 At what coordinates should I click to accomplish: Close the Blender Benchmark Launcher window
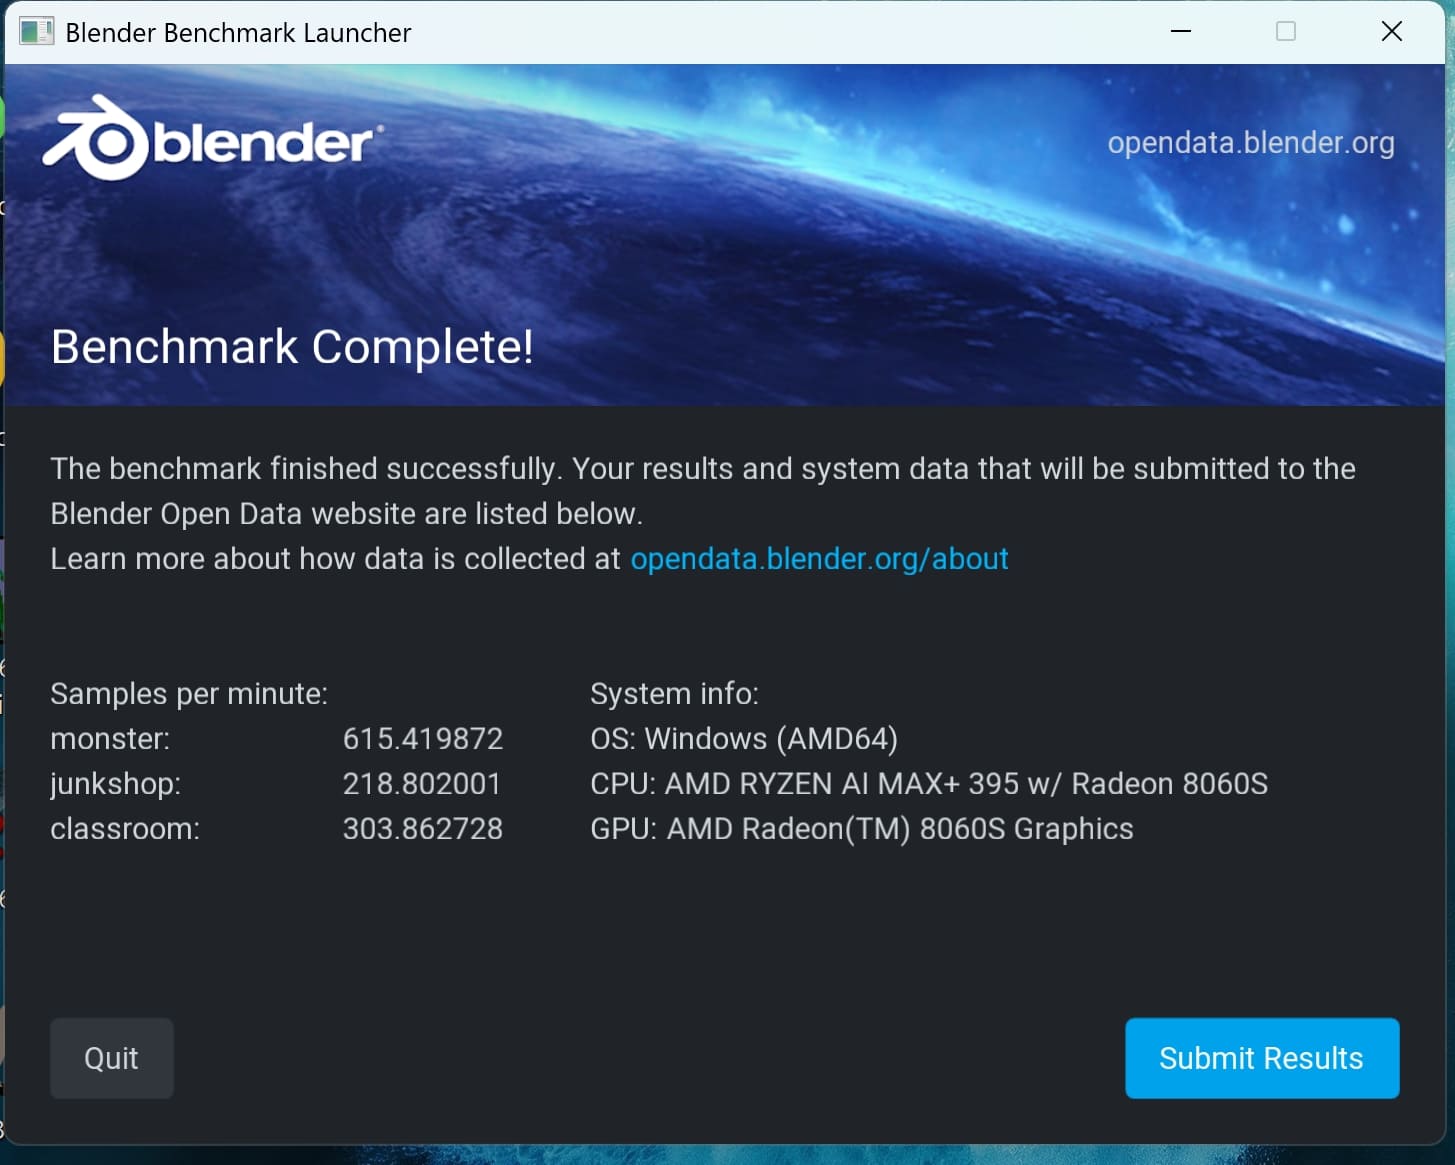pyautogui.click(x=1391, y=32)
